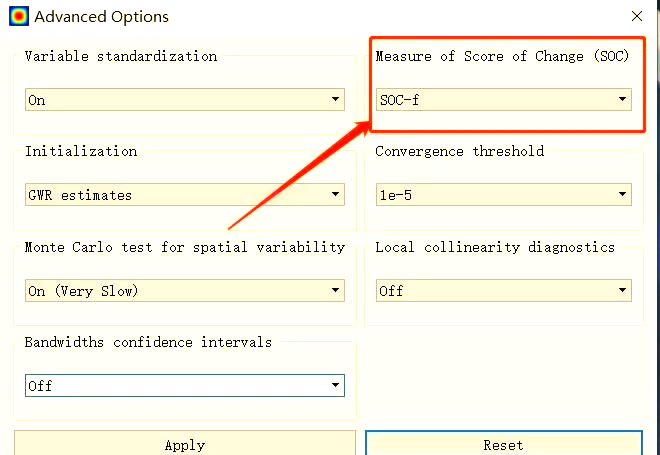Open the Initialization dropdown showing GWR estimates
660x455 pixels.
pyautogui.click(x=184, y=195)
